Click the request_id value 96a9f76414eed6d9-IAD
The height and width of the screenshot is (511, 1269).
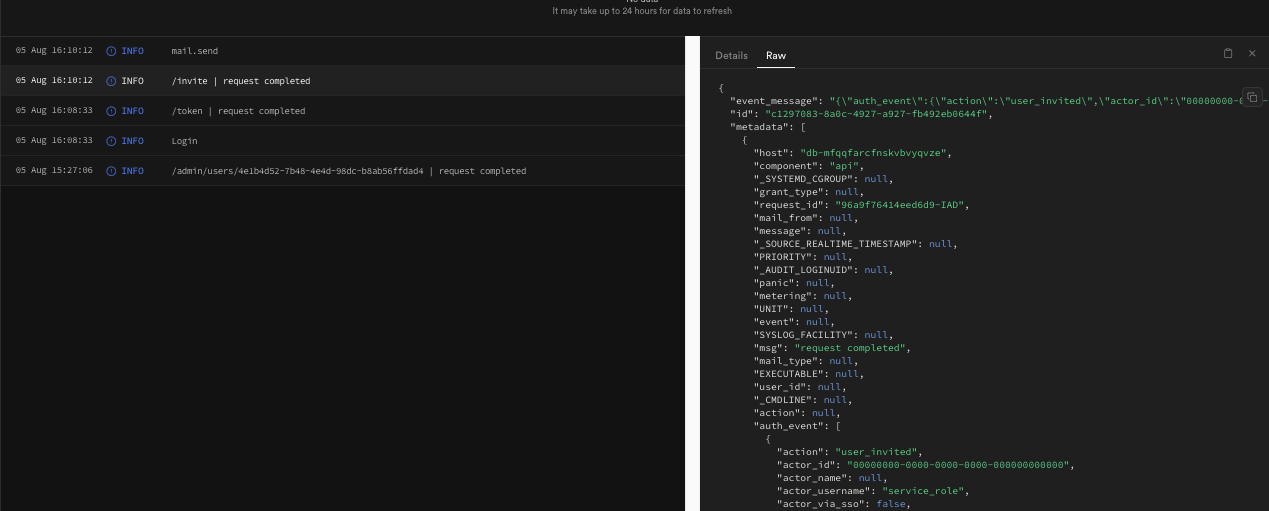click(899, 205)
